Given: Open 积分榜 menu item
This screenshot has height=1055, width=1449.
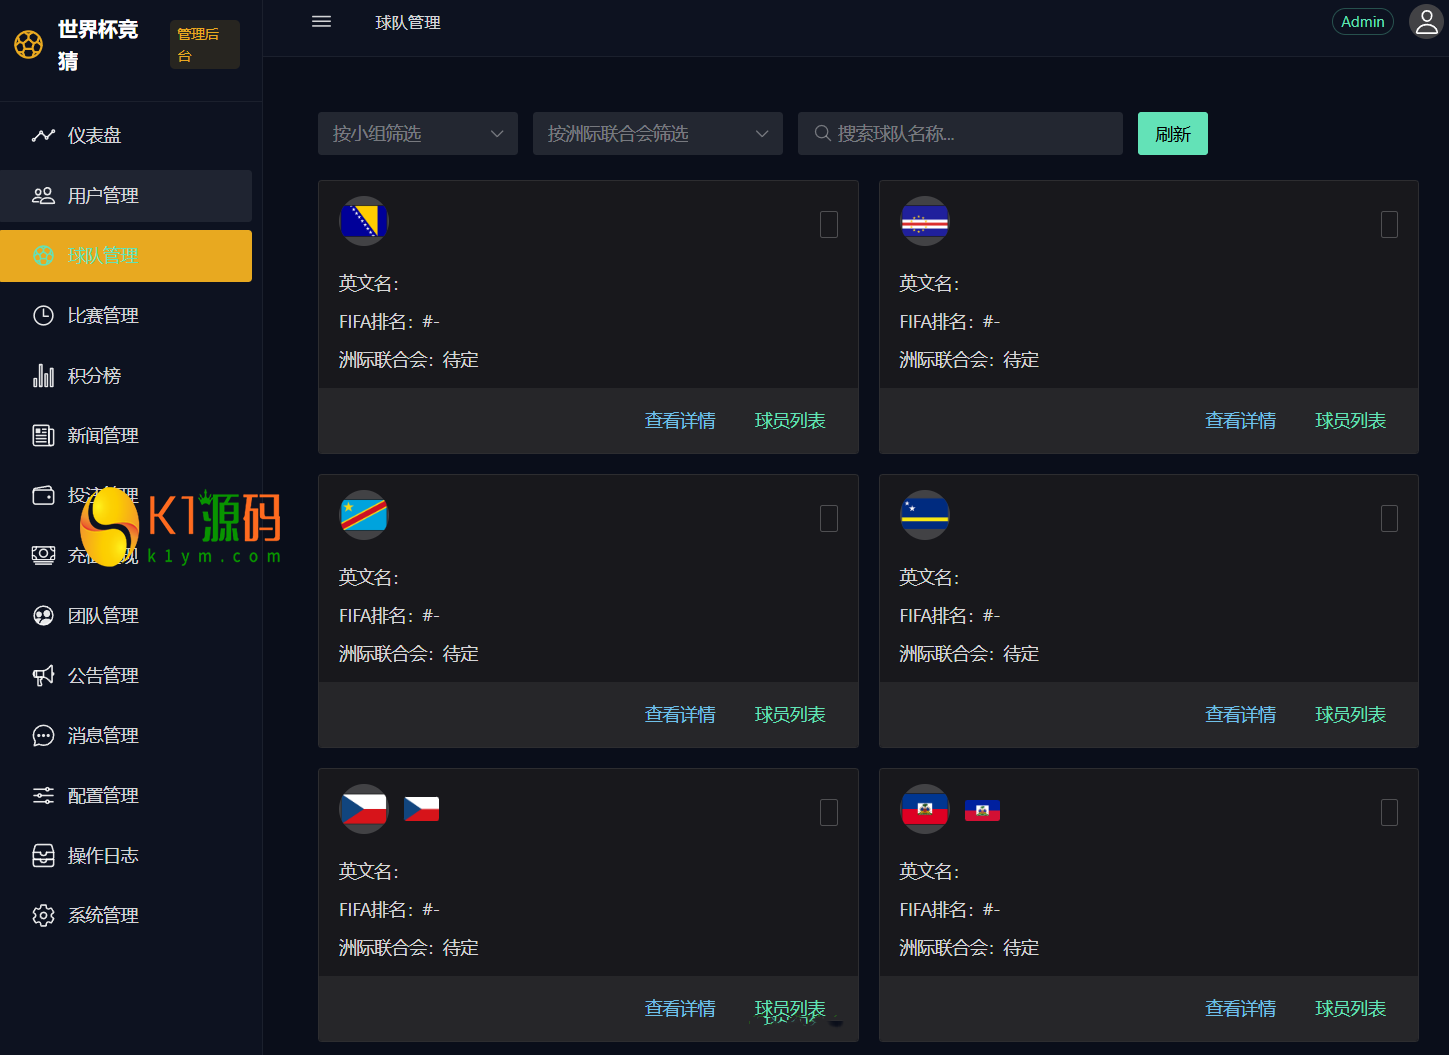Looking at the screenshot, I should point(126,376).
